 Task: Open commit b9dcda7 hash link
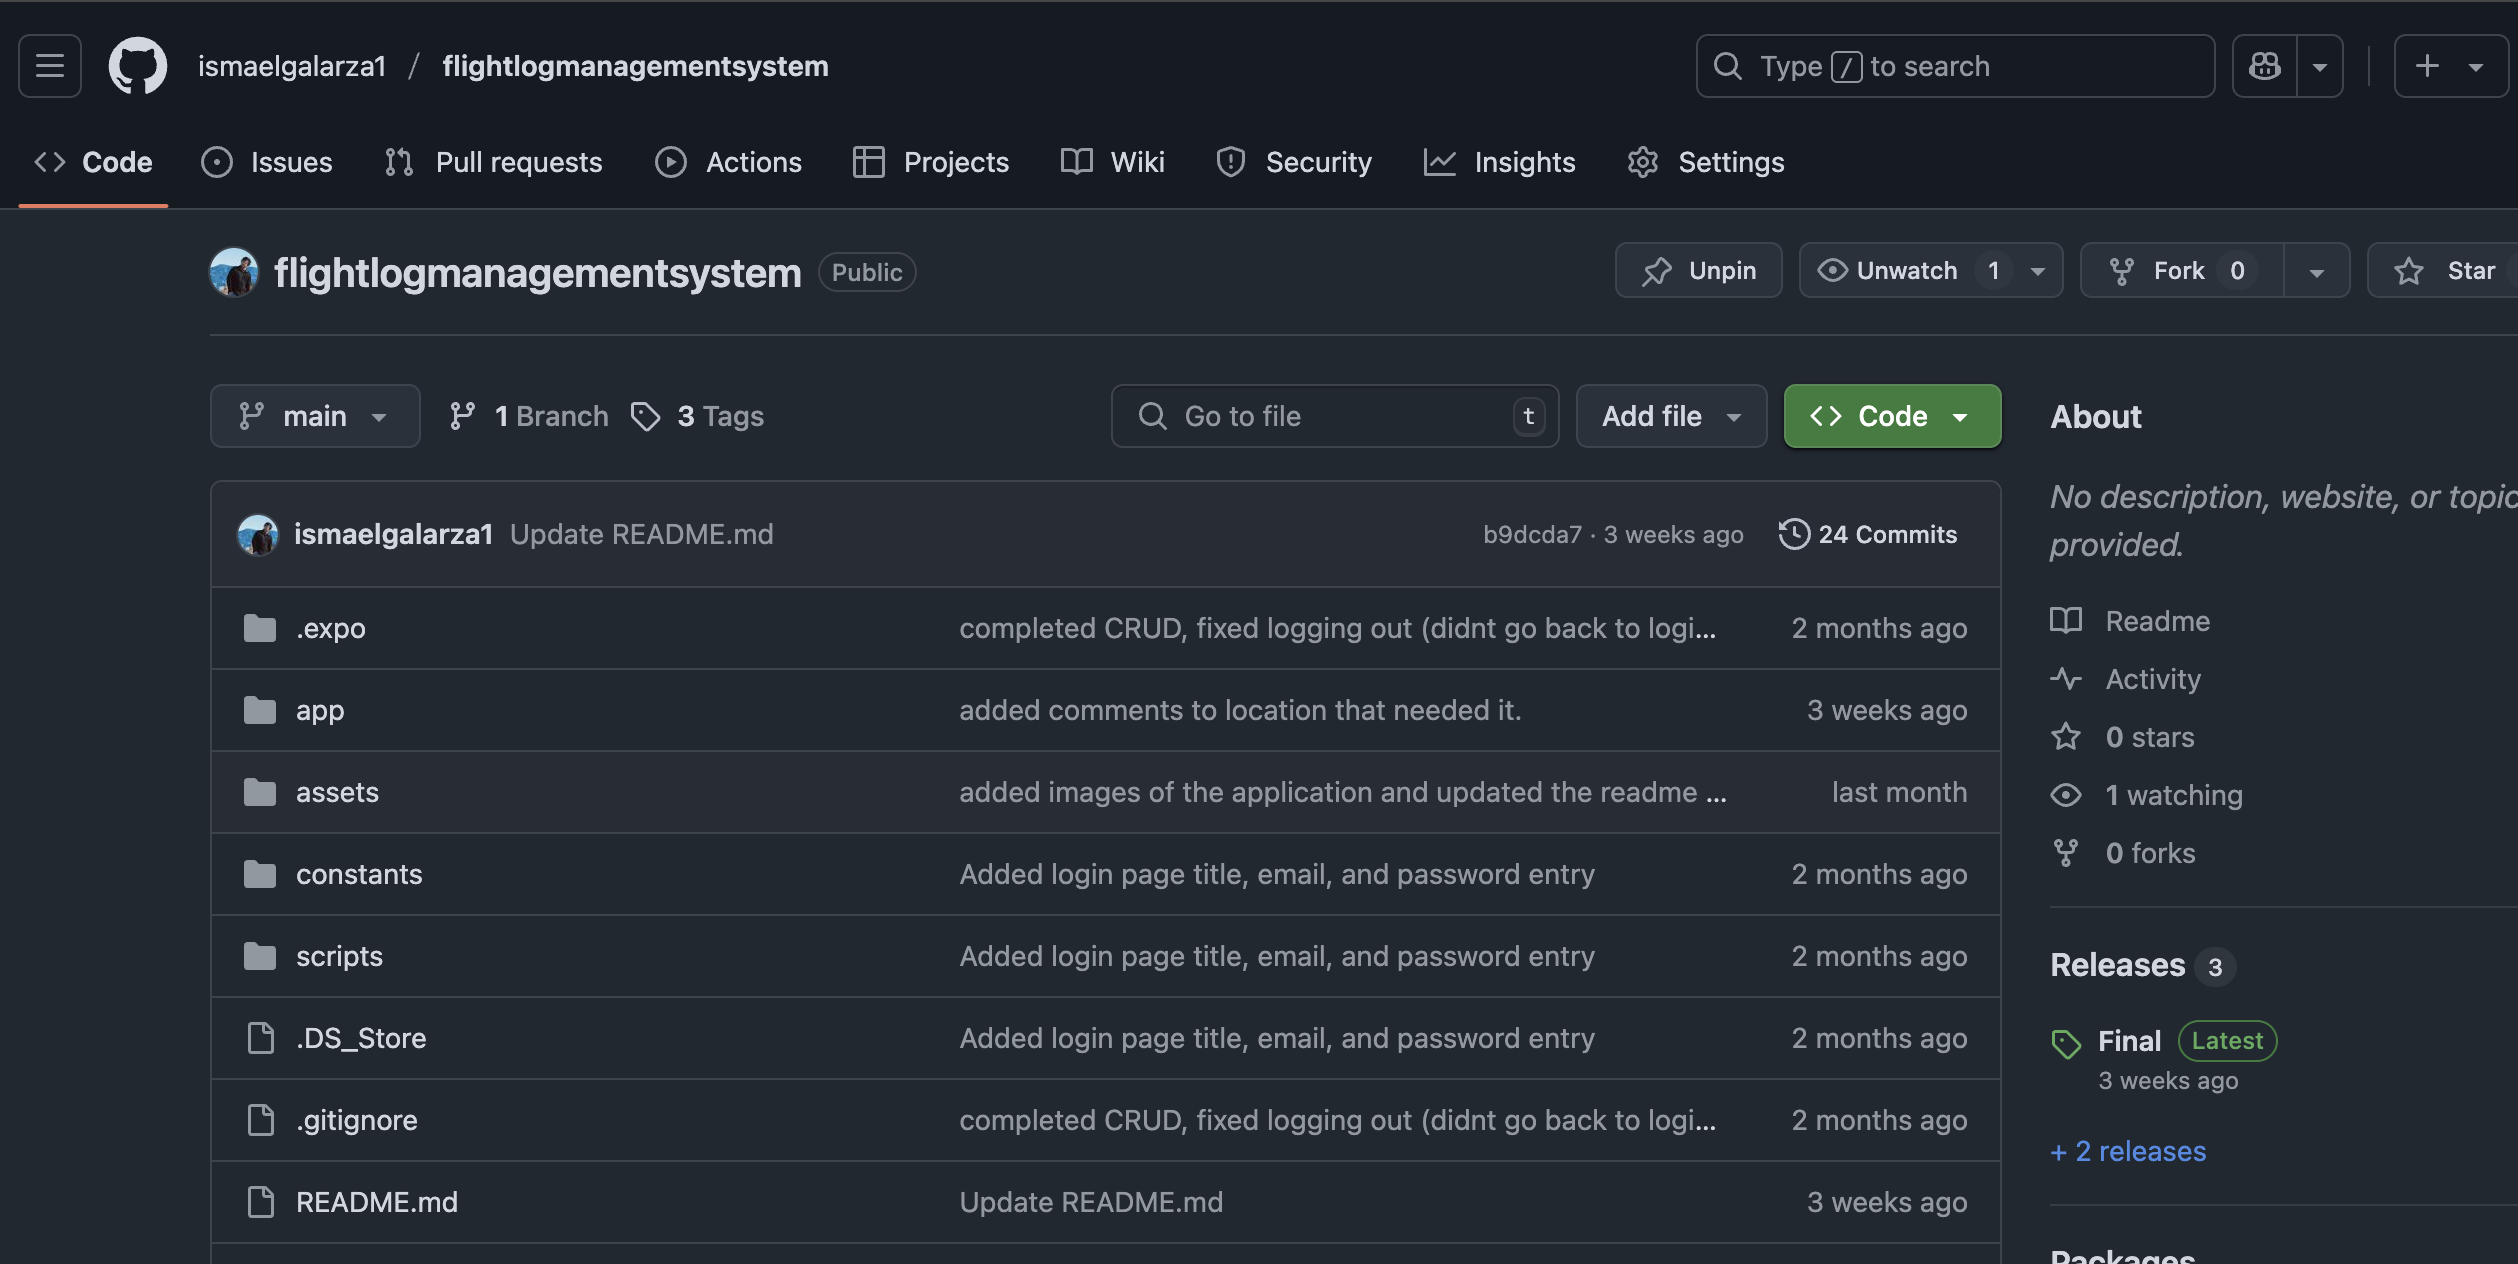point(1532,535)
